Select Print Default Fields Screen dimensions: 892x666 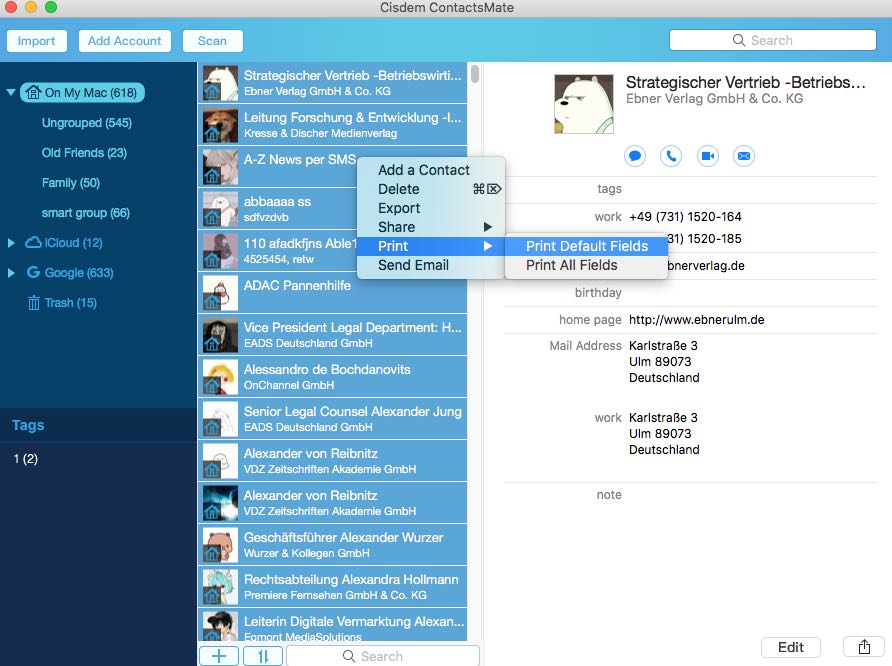point(587,246)
